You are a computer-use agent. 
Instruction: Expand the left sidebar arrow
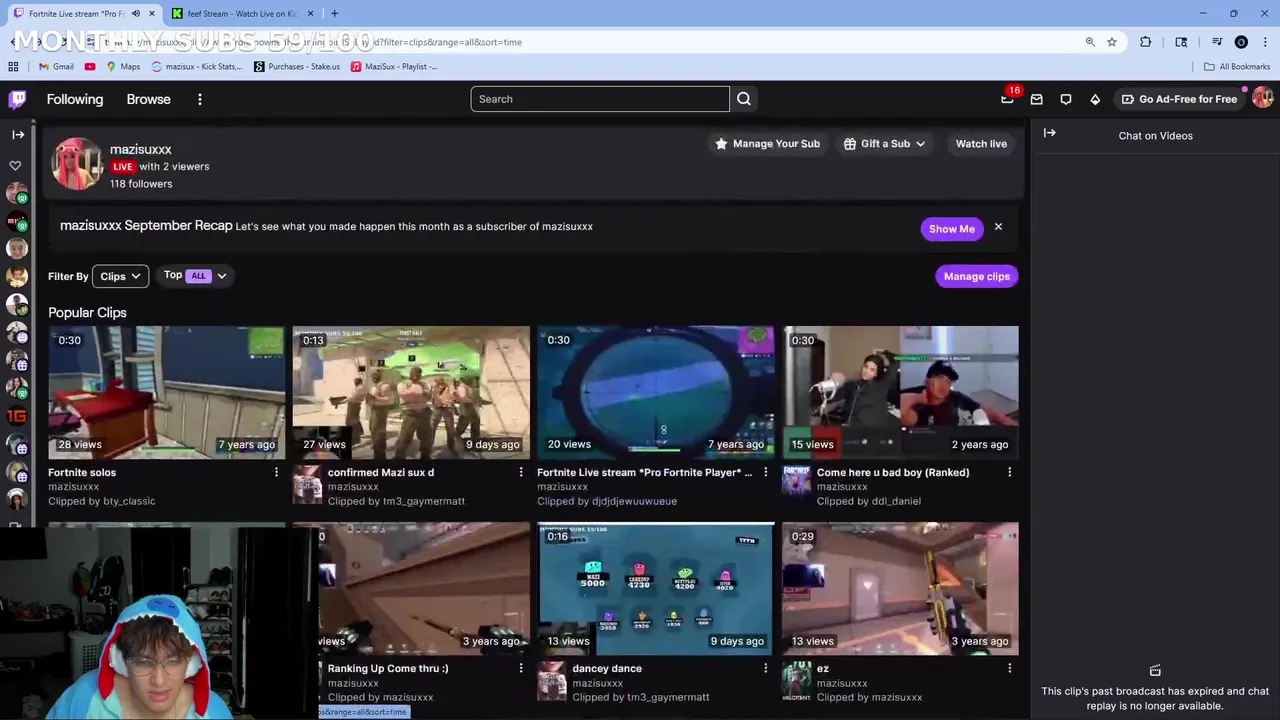coord(18,134)
